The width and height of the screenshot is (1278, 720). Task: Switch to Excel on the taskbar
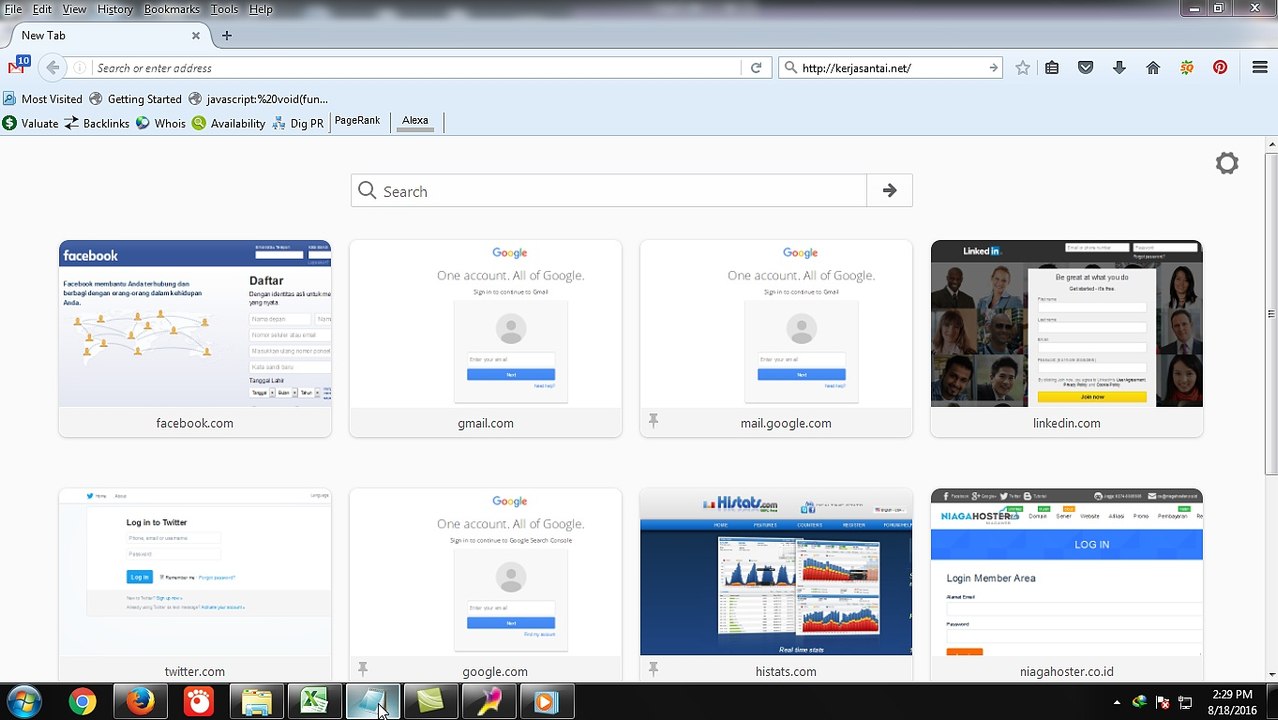(315, 702)
